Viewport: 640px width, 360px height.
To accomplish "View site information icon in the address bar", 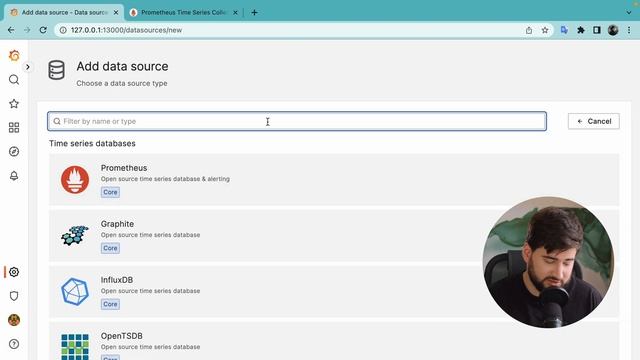I will point(63,30).
